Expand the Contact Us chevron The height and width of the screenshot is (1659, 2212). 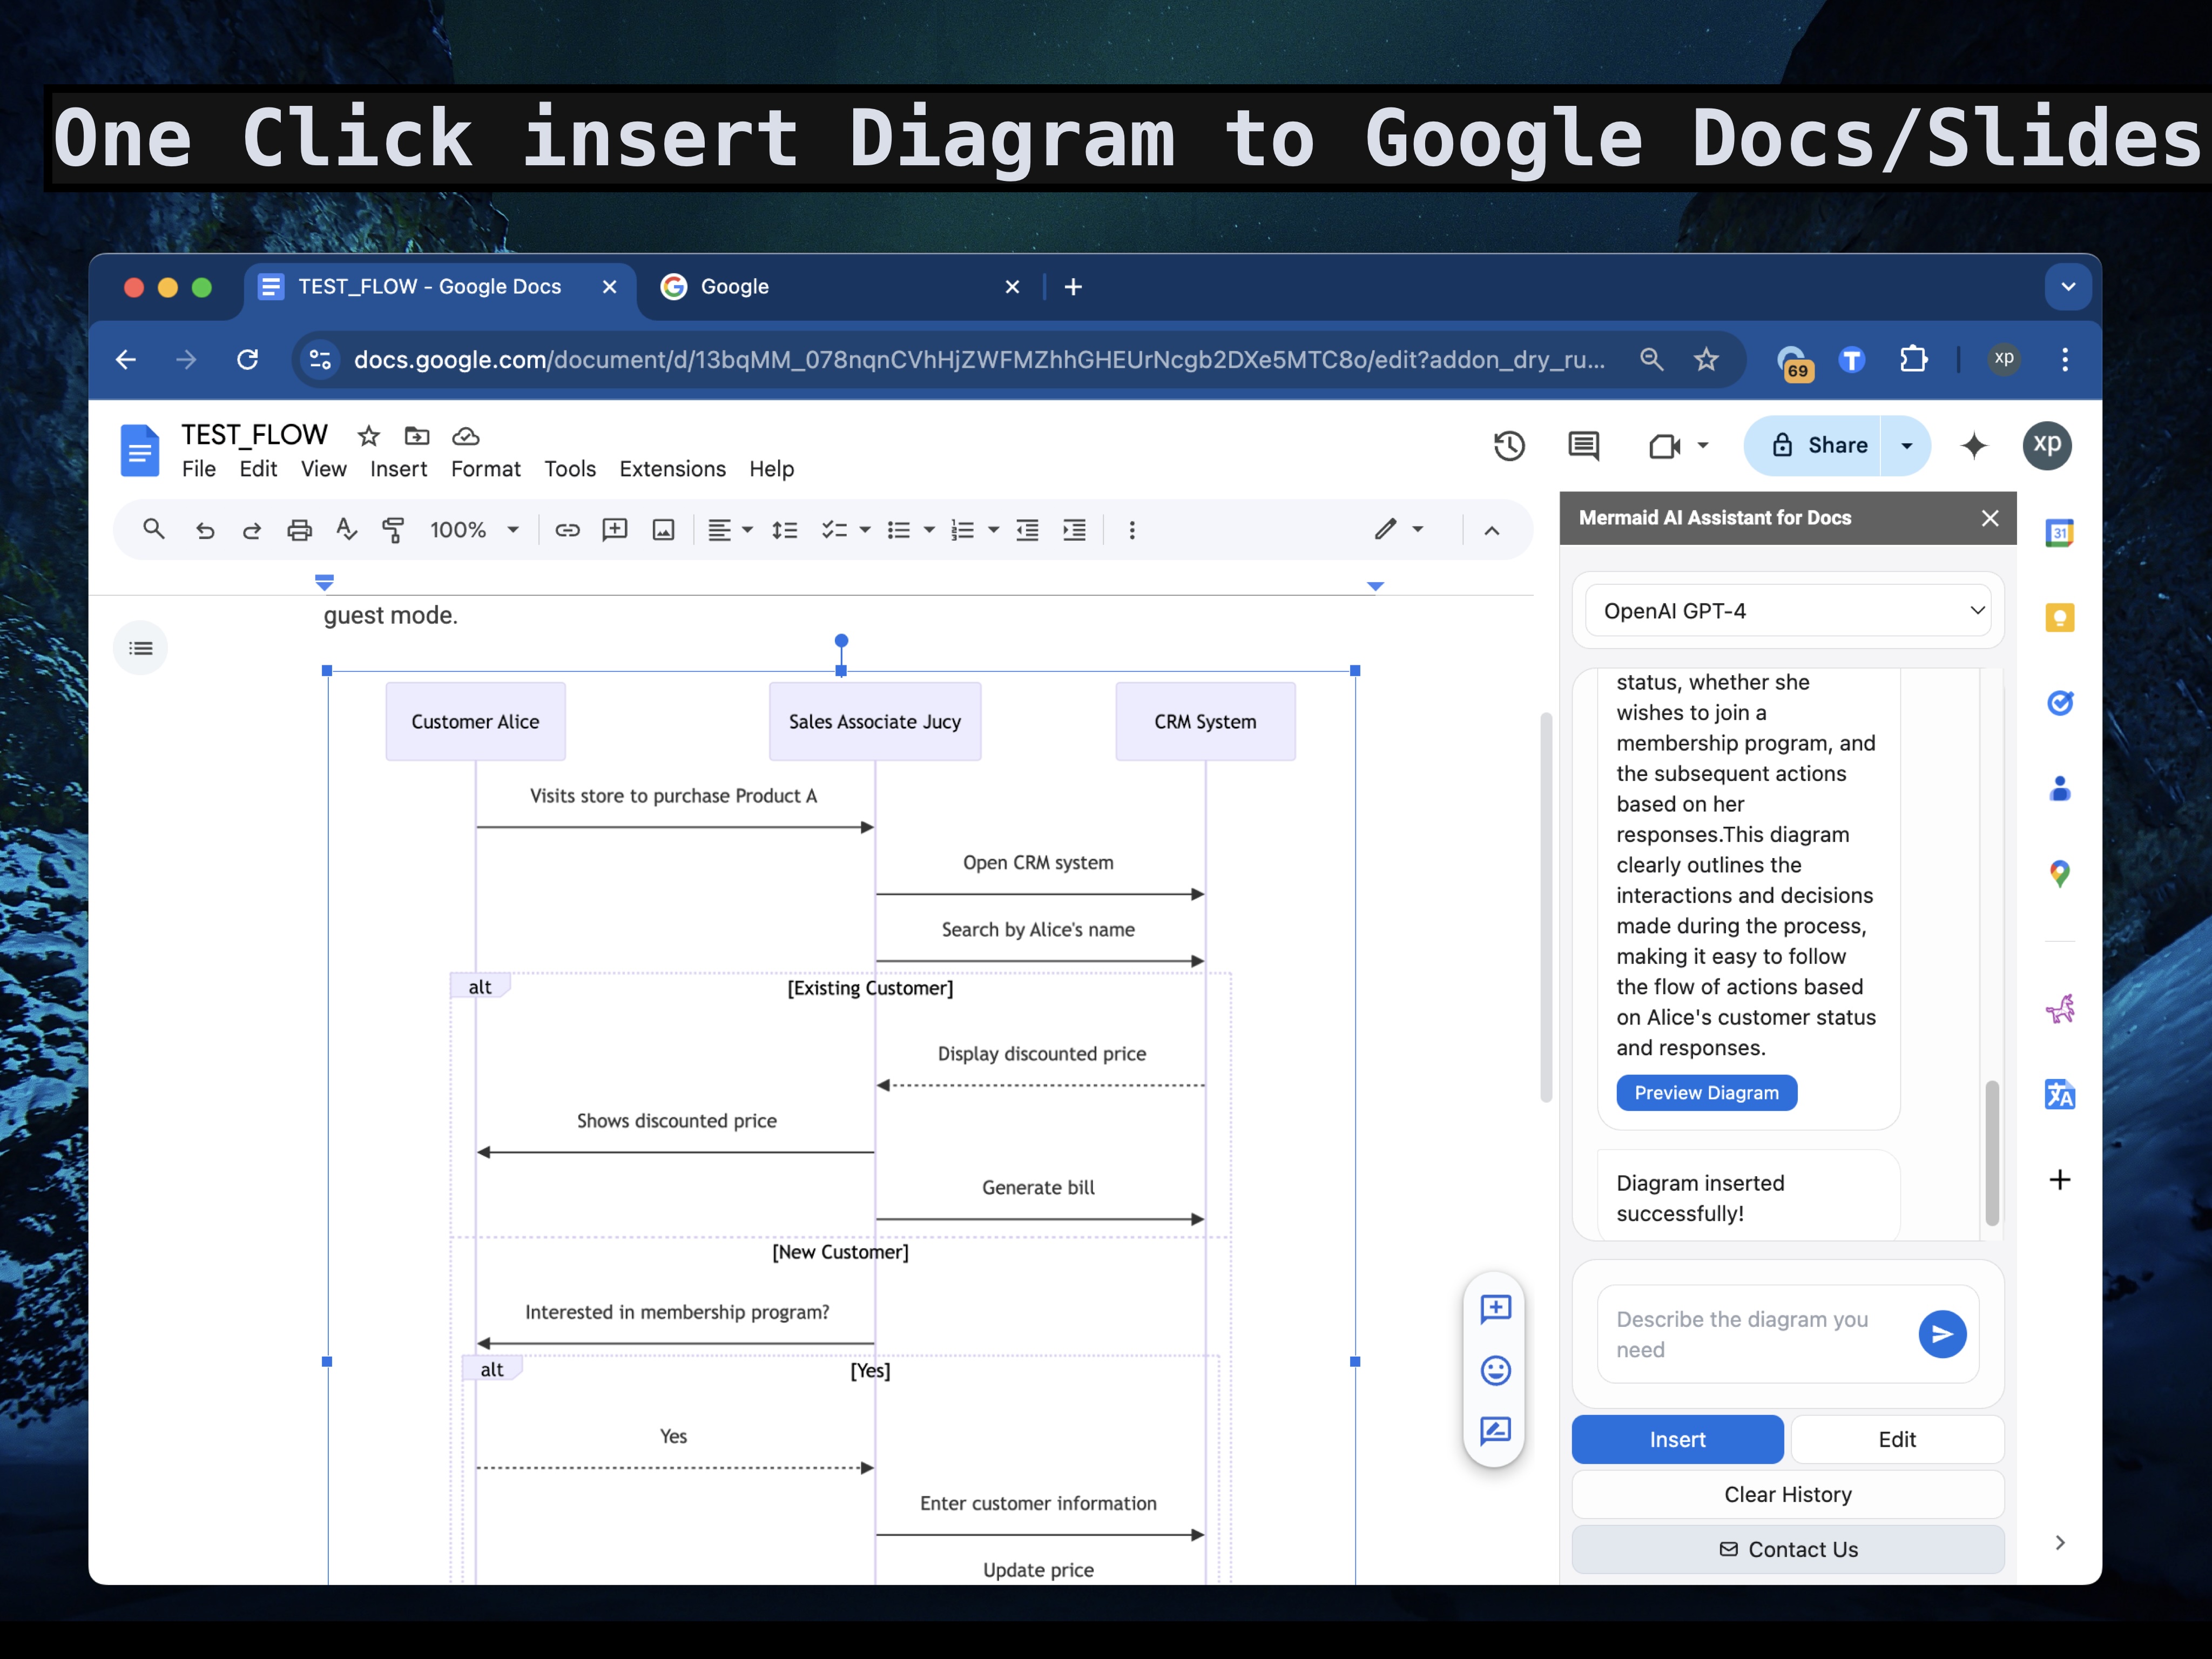(x=2060, y=1542)
